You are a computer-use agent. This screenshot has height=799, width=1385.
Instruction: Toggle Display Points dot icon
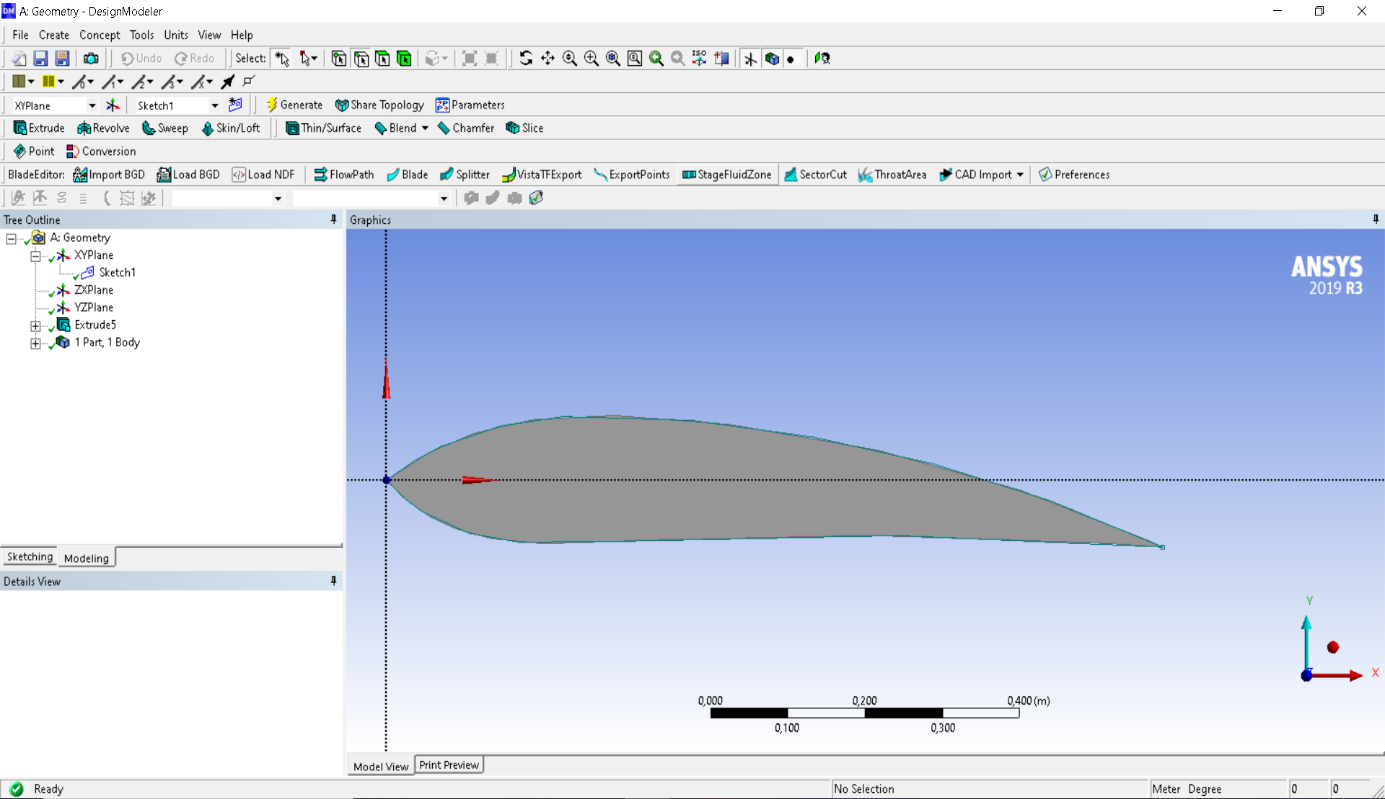pyautogui.click(x=791, y=59)
